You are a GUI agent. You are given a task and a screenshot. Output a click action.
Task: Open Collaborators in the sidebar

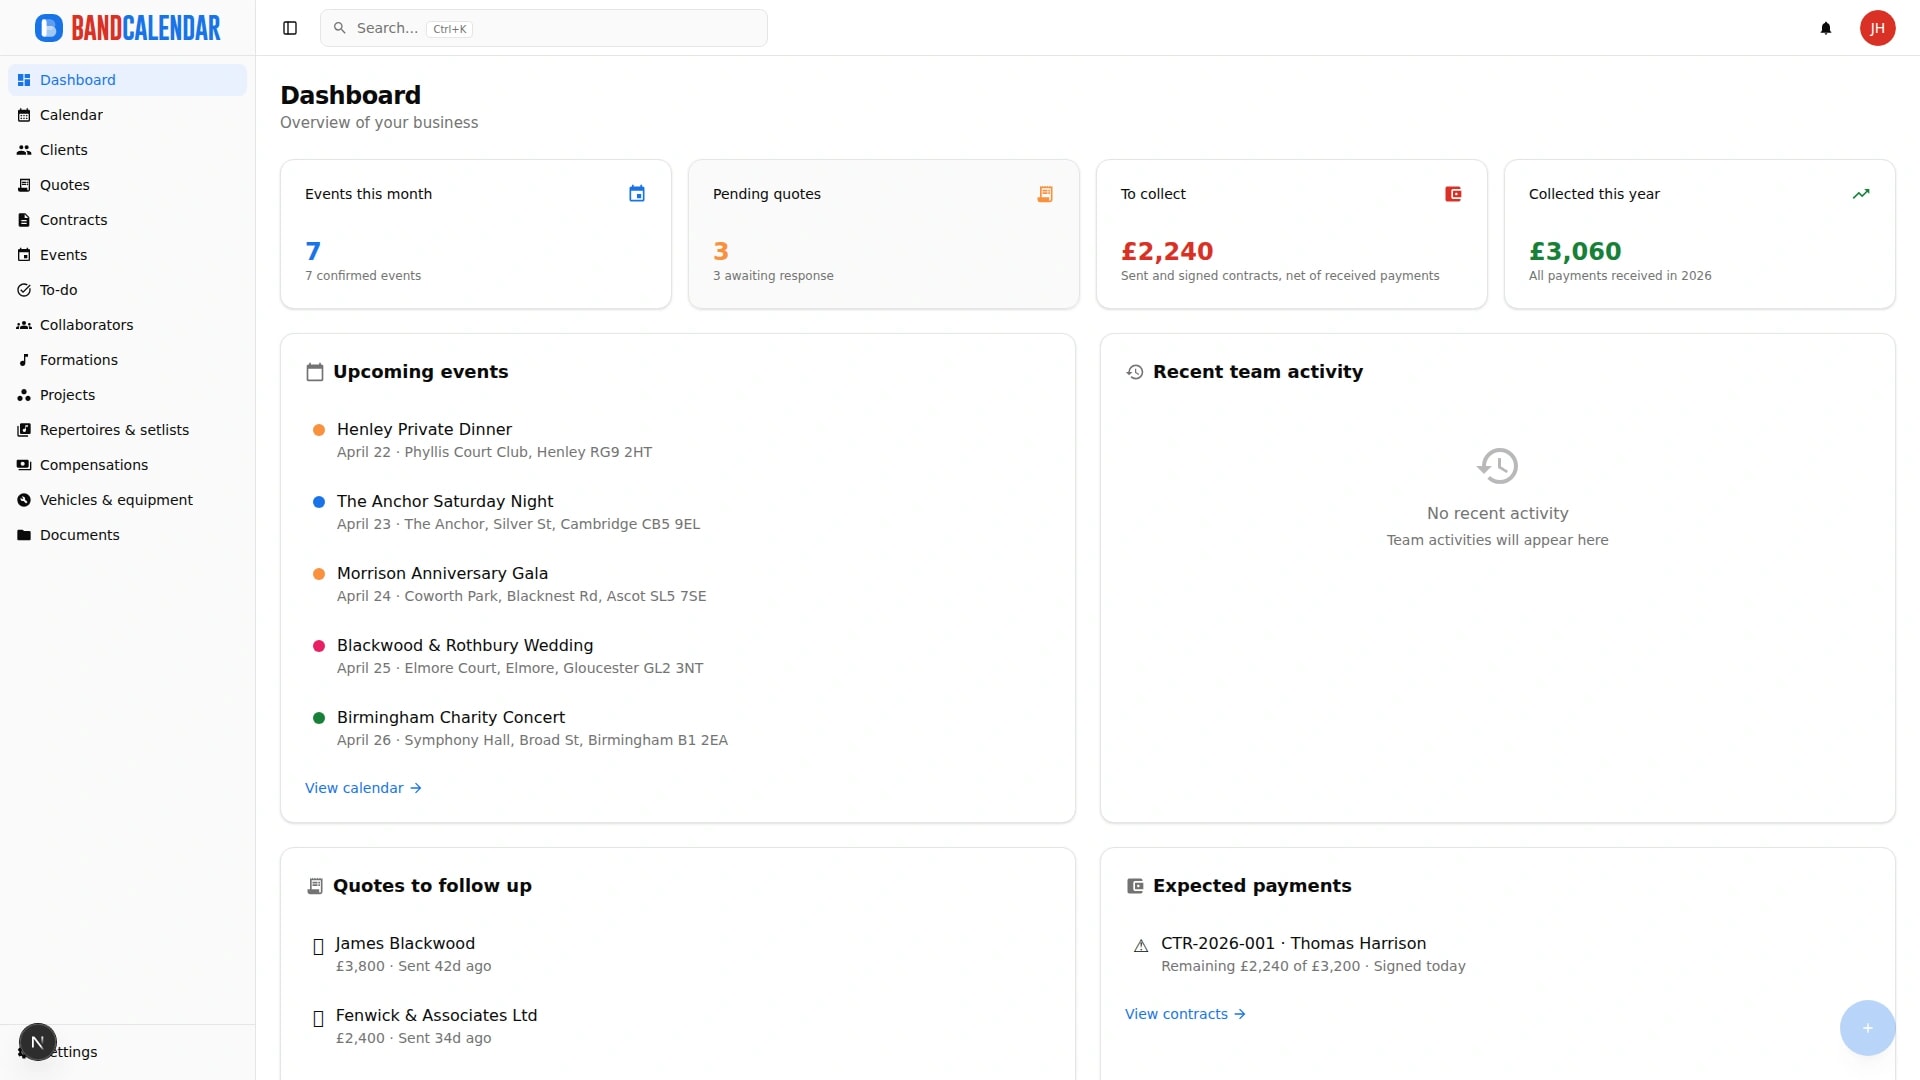coord(127,325)
